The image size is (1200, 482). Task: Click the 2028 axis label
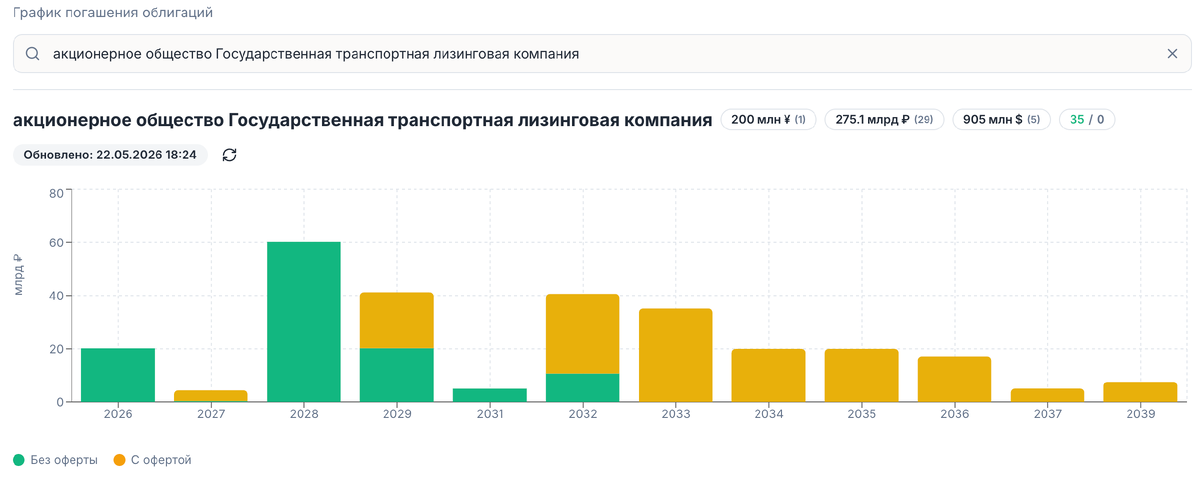click(x=304, y=414)
